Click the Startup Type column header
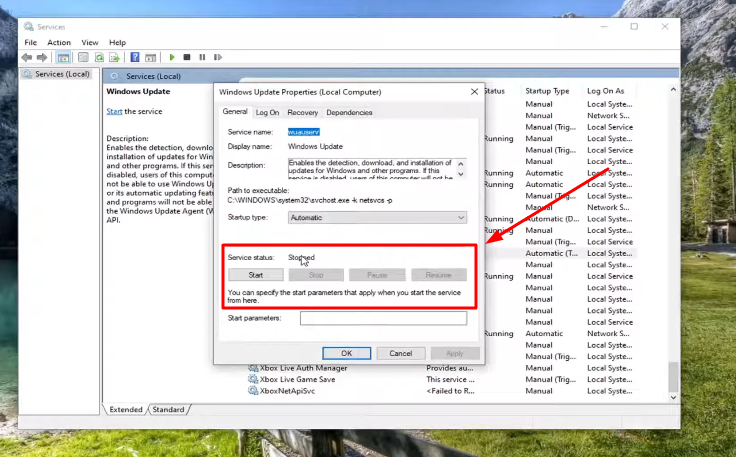This screenshot has height=457, width=736. (547, 91)
